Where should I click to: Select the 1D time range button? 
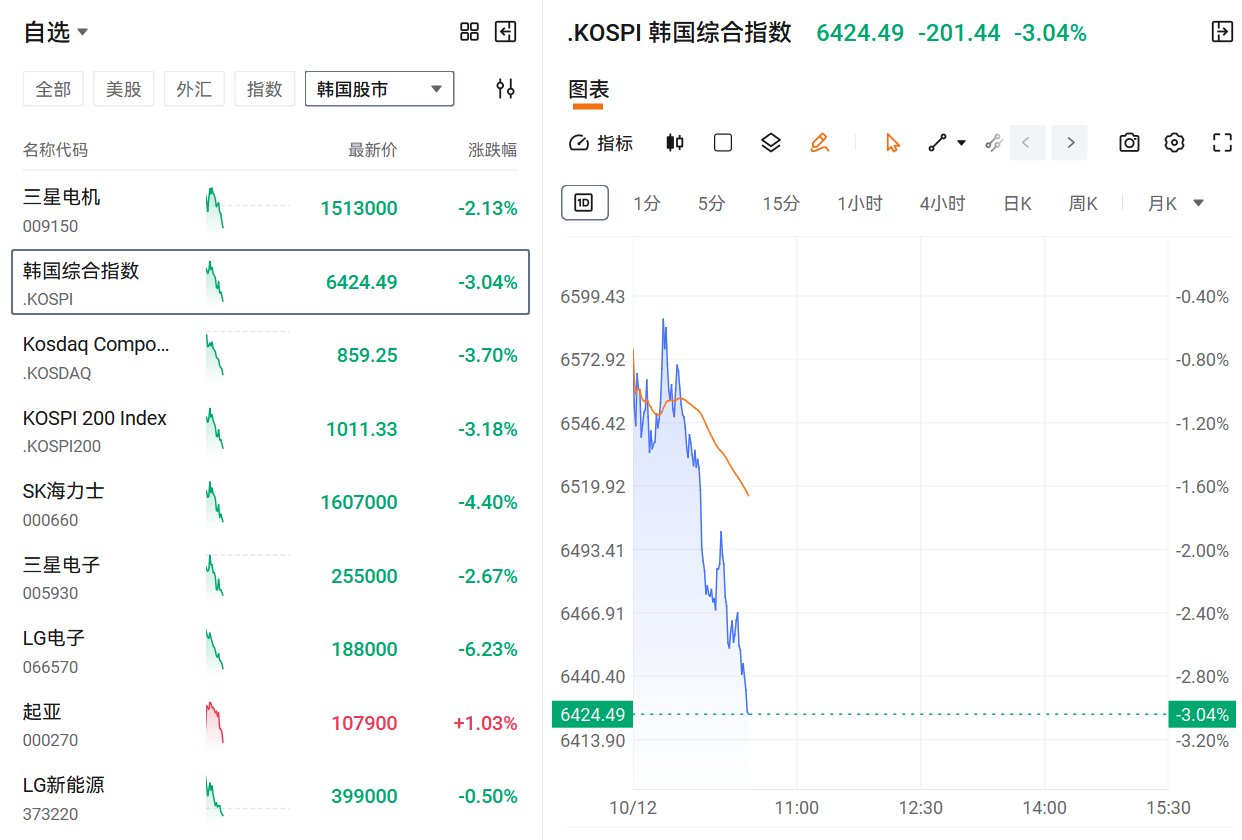pyautogui.click(x=584, y=203)
